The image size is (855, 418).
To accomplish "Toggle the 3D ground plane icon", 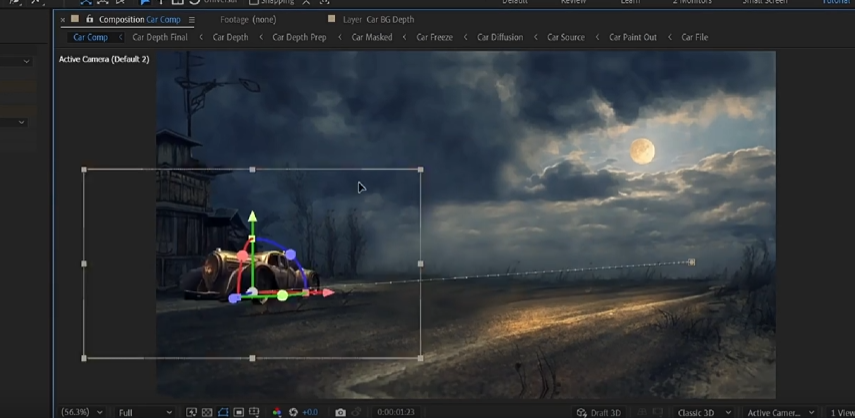I will click(642, 413).
